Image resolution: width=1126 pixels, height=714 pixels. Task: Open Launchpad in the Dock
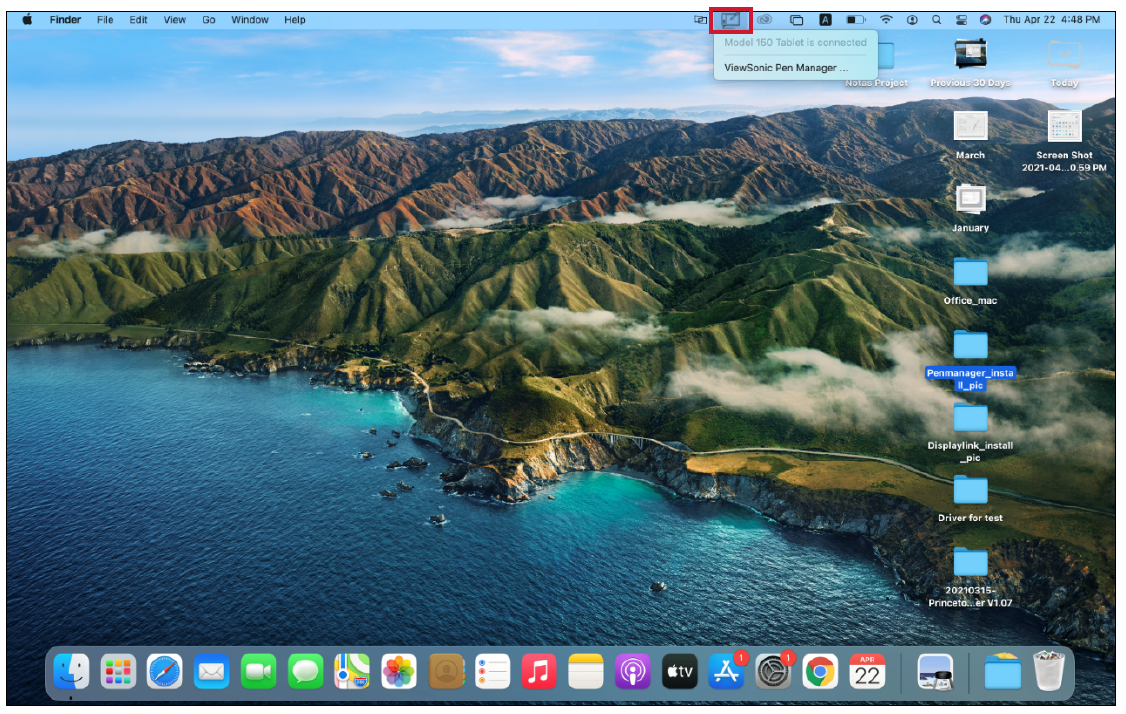point(118,672)
